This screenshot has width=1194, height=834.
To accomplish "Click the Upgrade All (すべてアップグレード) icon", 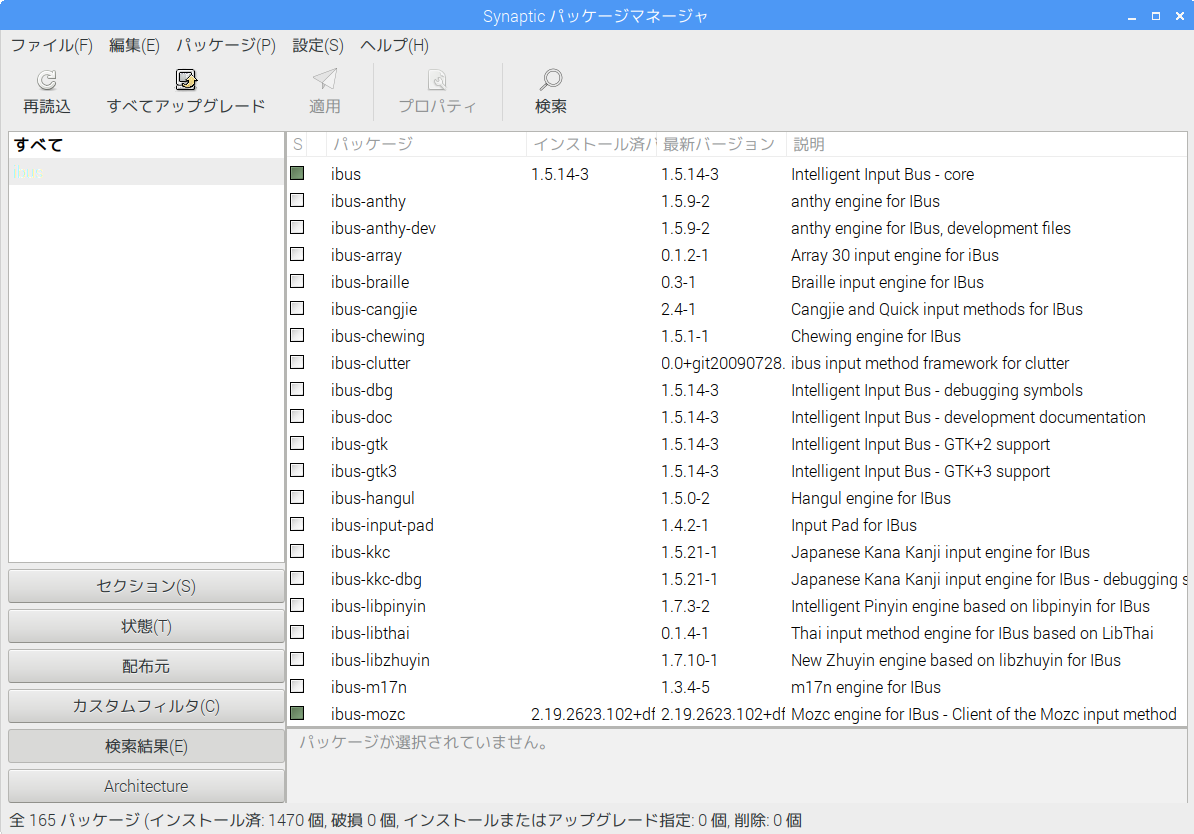I will (186, 80).
